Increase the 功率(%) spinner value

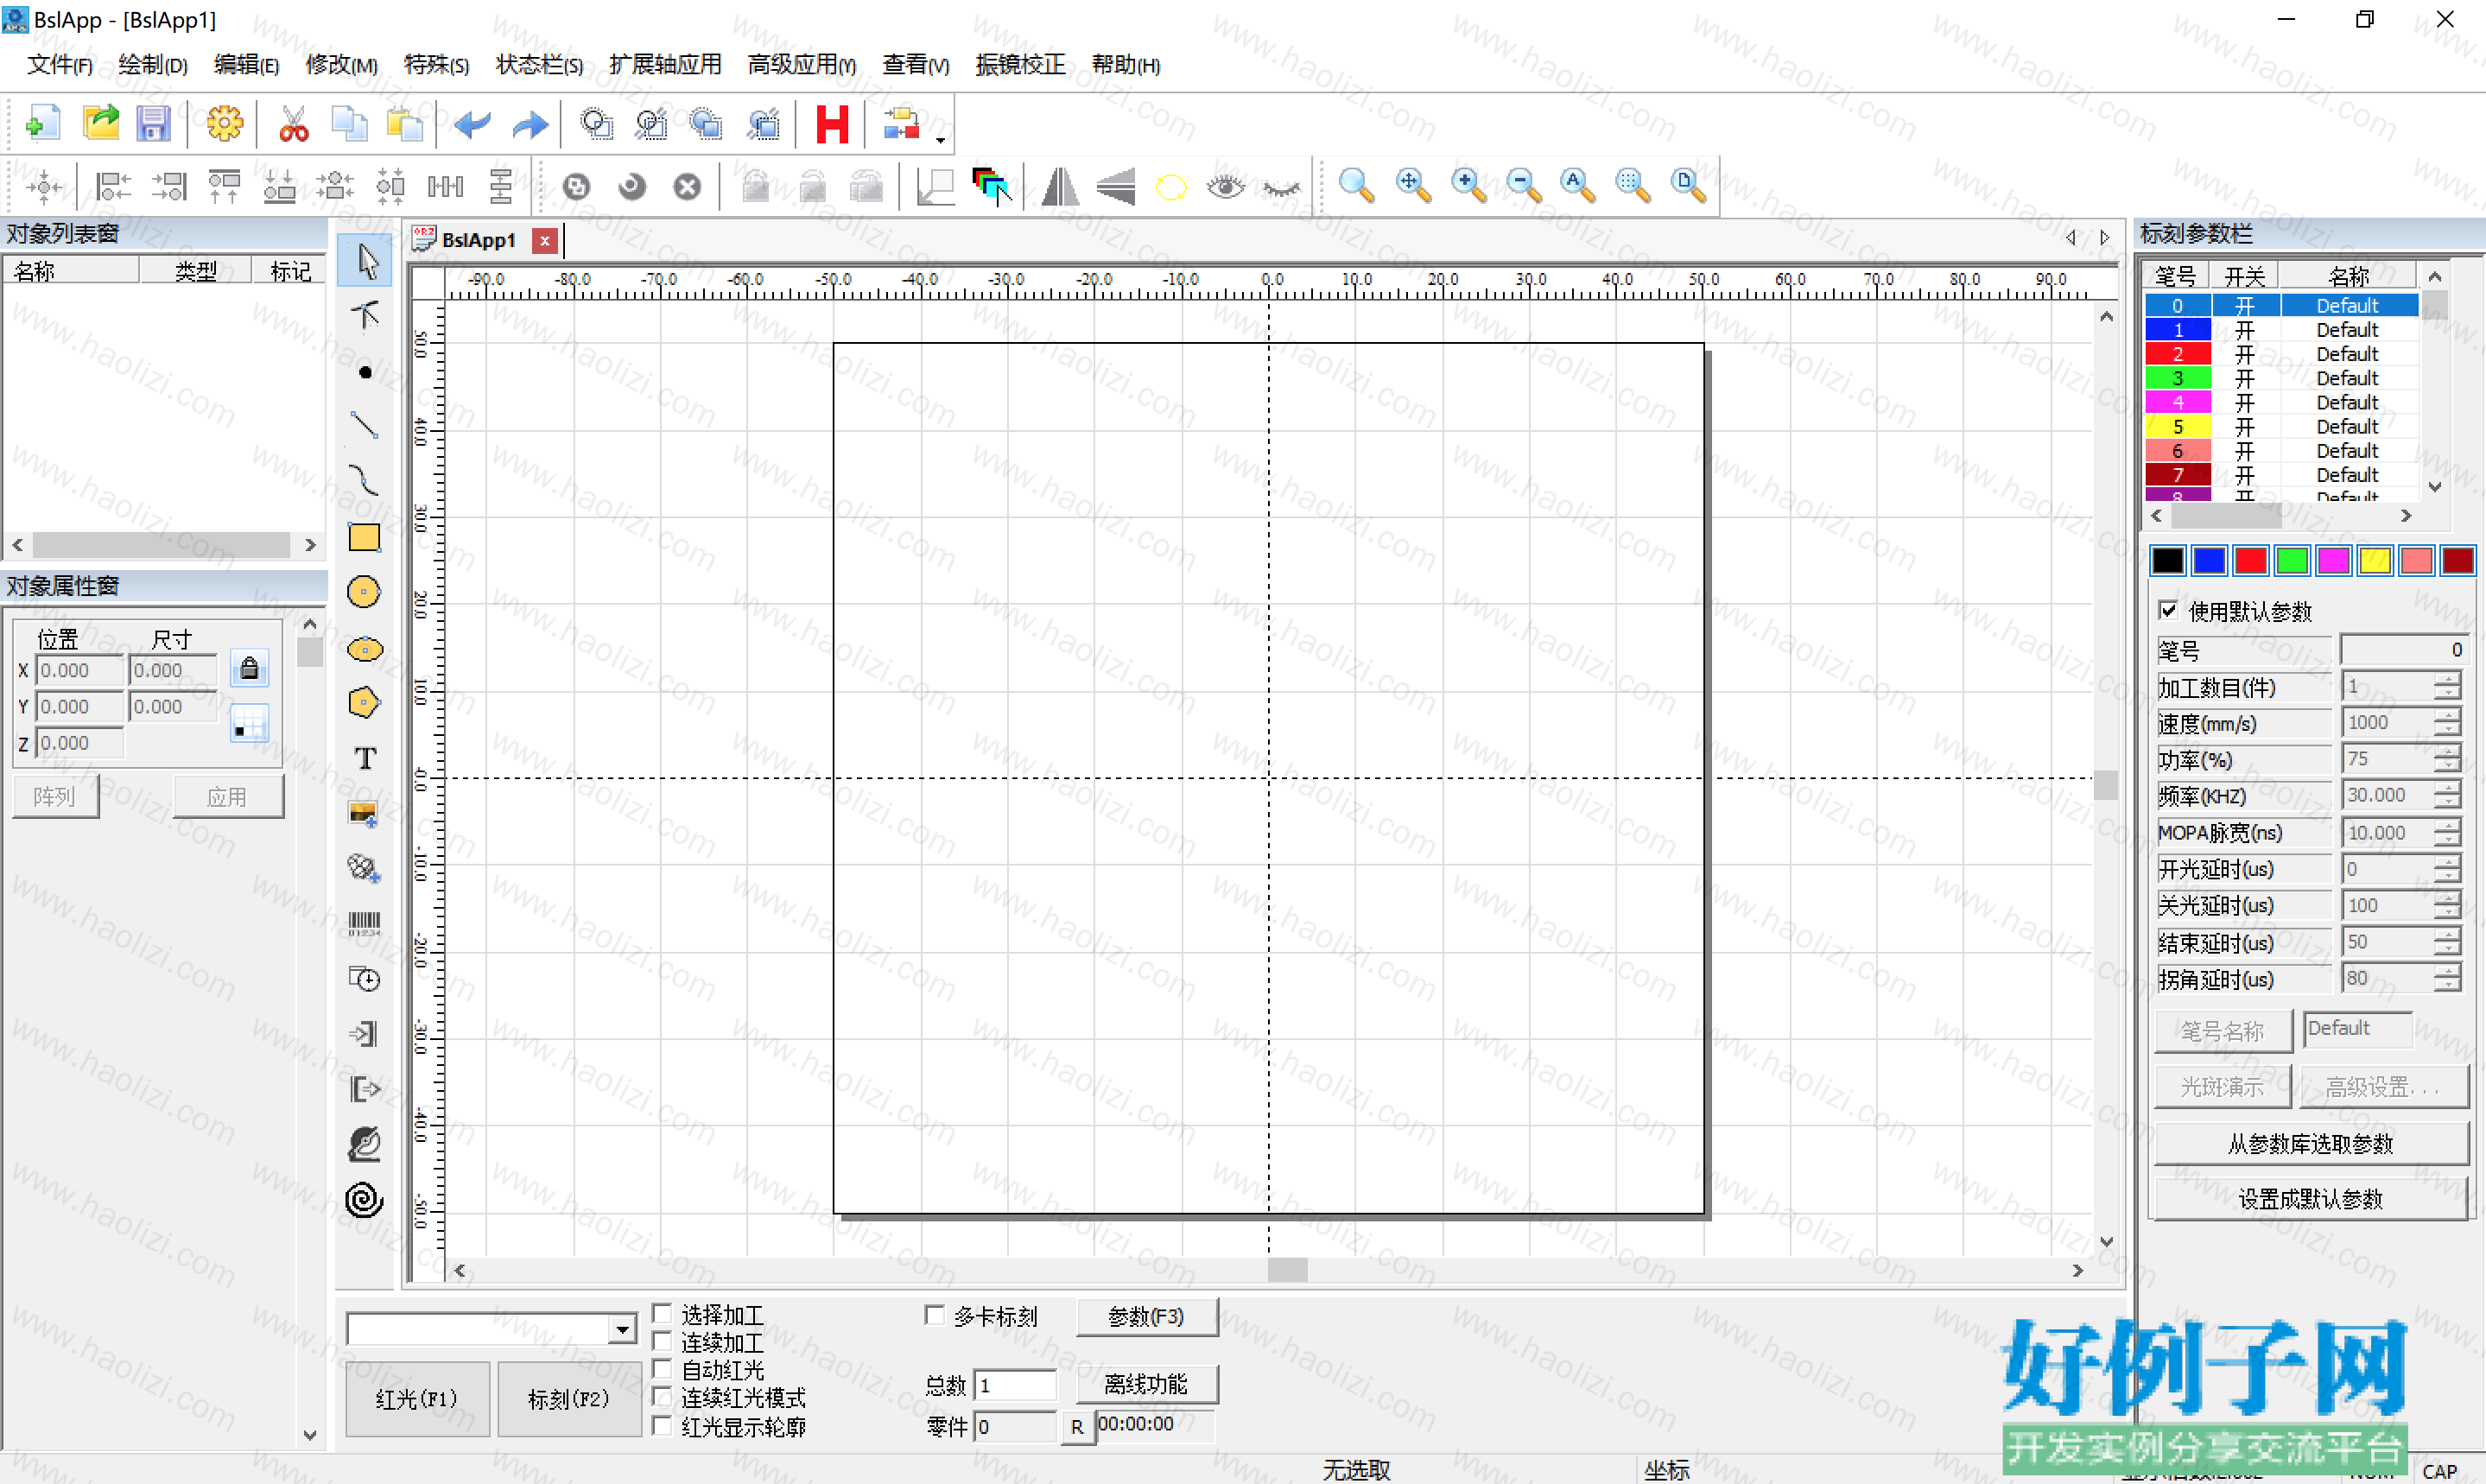2447,751
